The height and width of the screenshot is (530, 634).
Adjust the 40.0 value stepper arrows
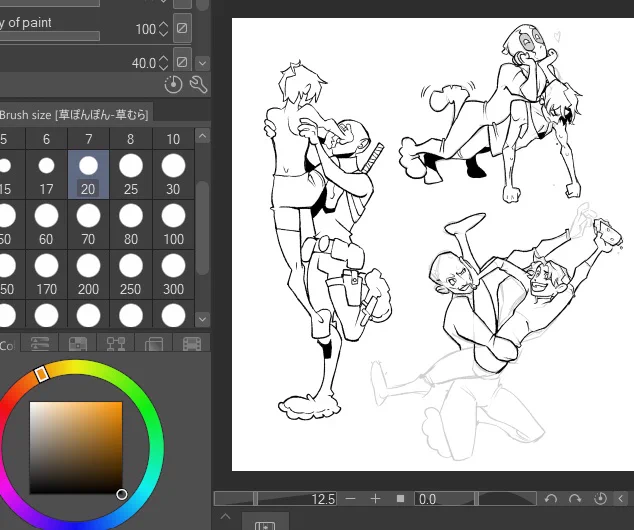(x=163, y=63)
